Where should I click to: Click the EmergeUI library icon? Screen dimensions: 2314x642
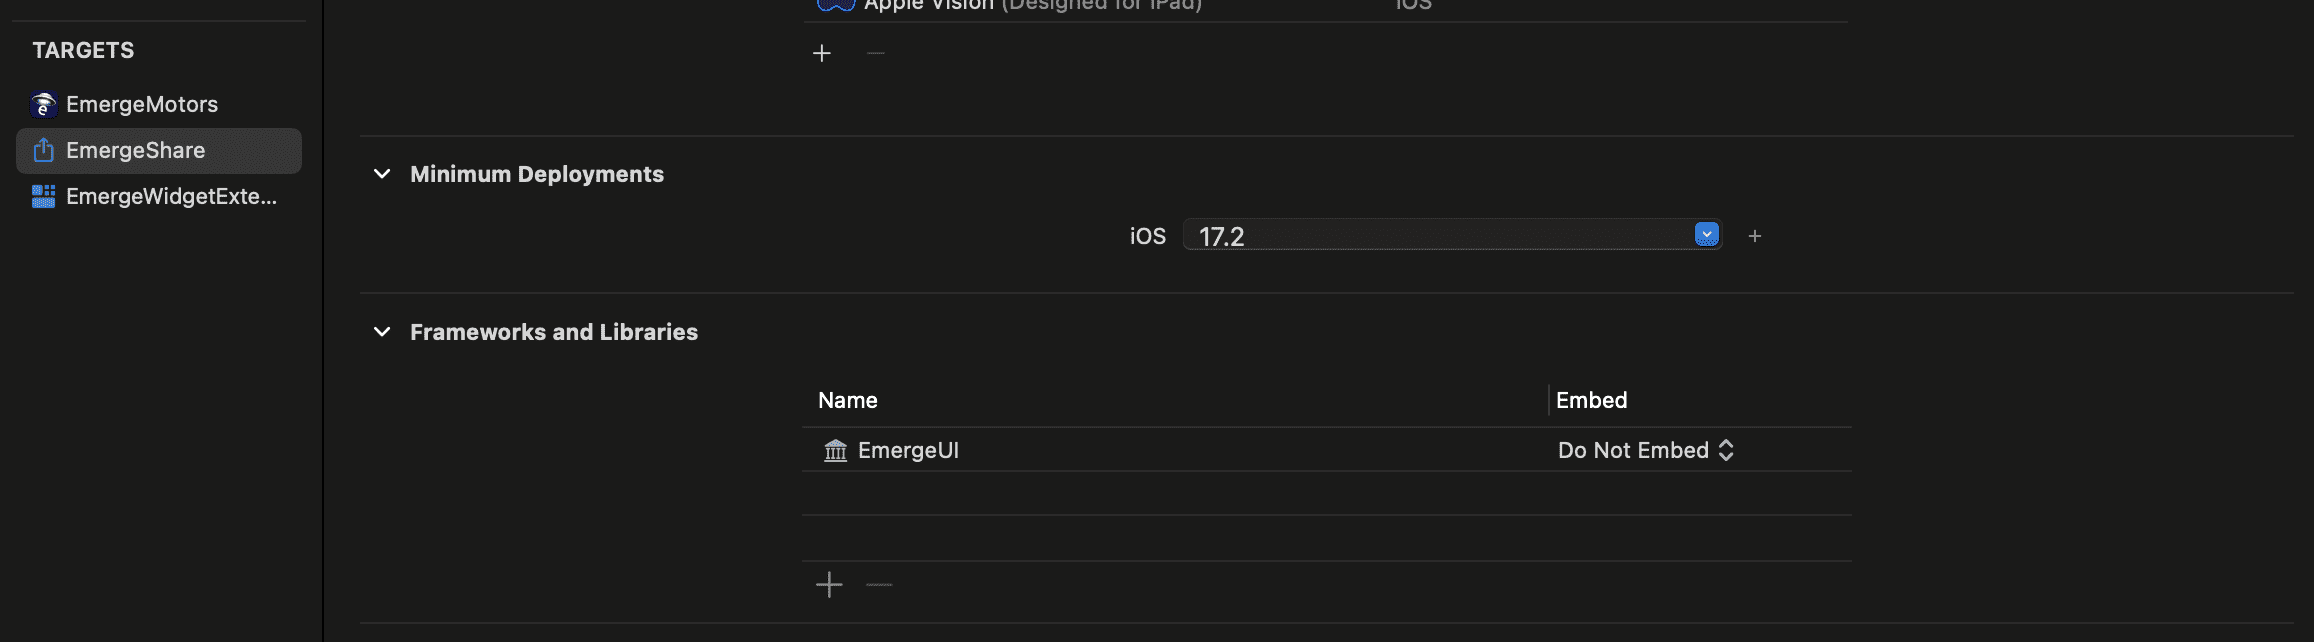pyautogui.click(x=835, y=451)
